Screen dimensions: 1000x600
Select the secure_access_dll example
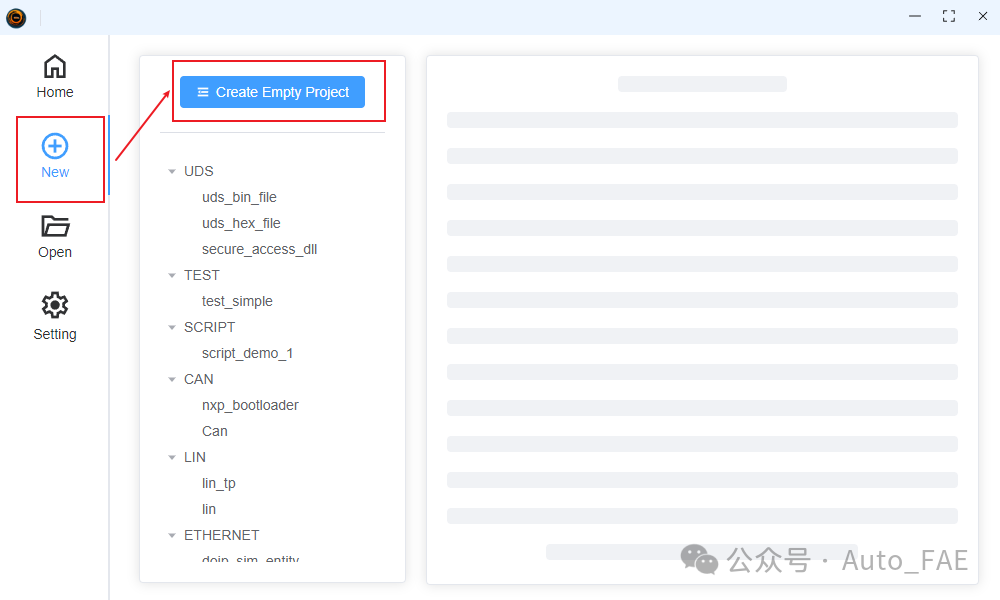(x=260, y=249)
